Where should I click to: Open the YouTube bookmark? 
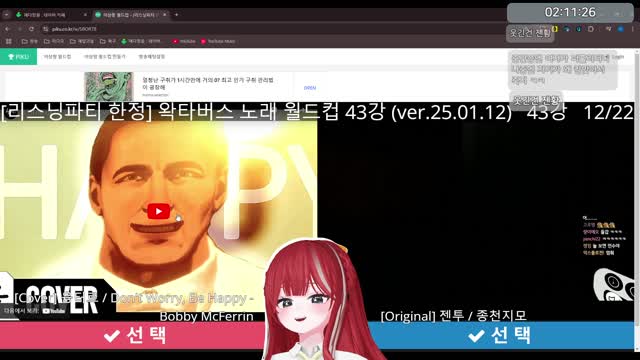click(x=184, y=41)
